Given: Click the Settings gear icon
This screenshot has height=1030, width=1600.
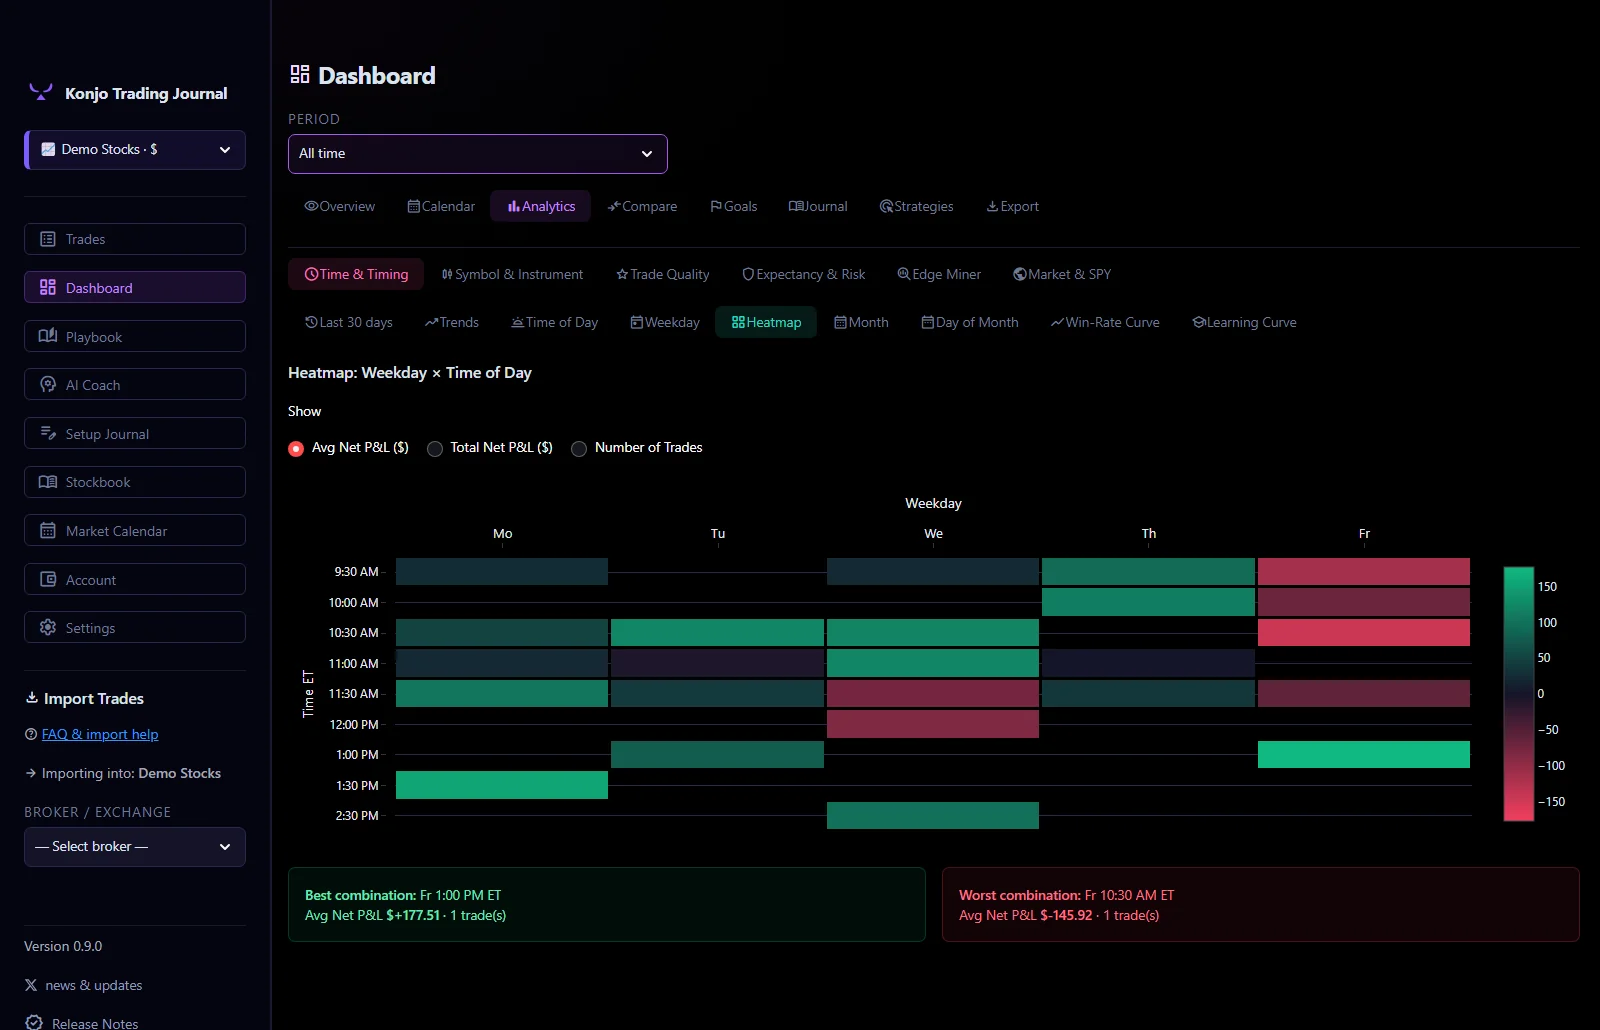Looking at the screenshot, I should pos(48,628).
